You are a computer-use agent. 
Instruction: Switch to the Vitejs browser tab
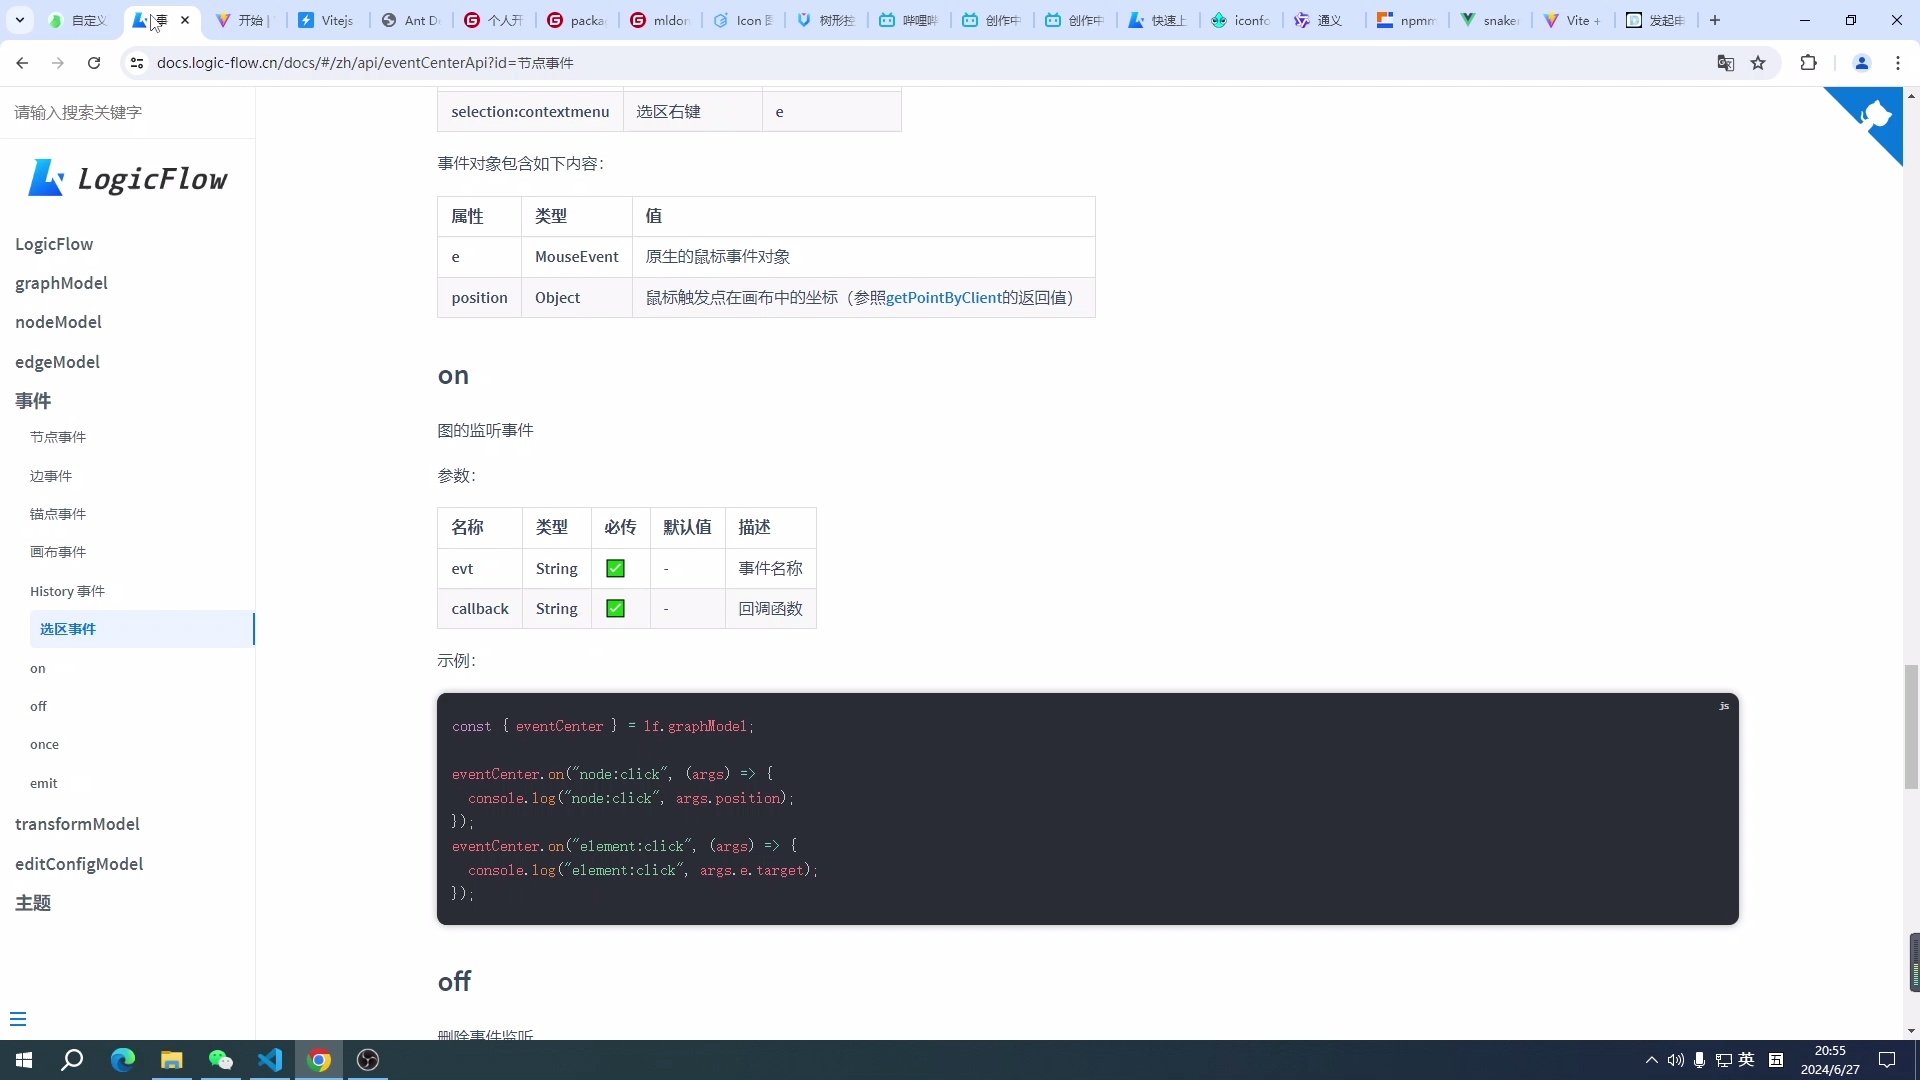tap(328, 20)
